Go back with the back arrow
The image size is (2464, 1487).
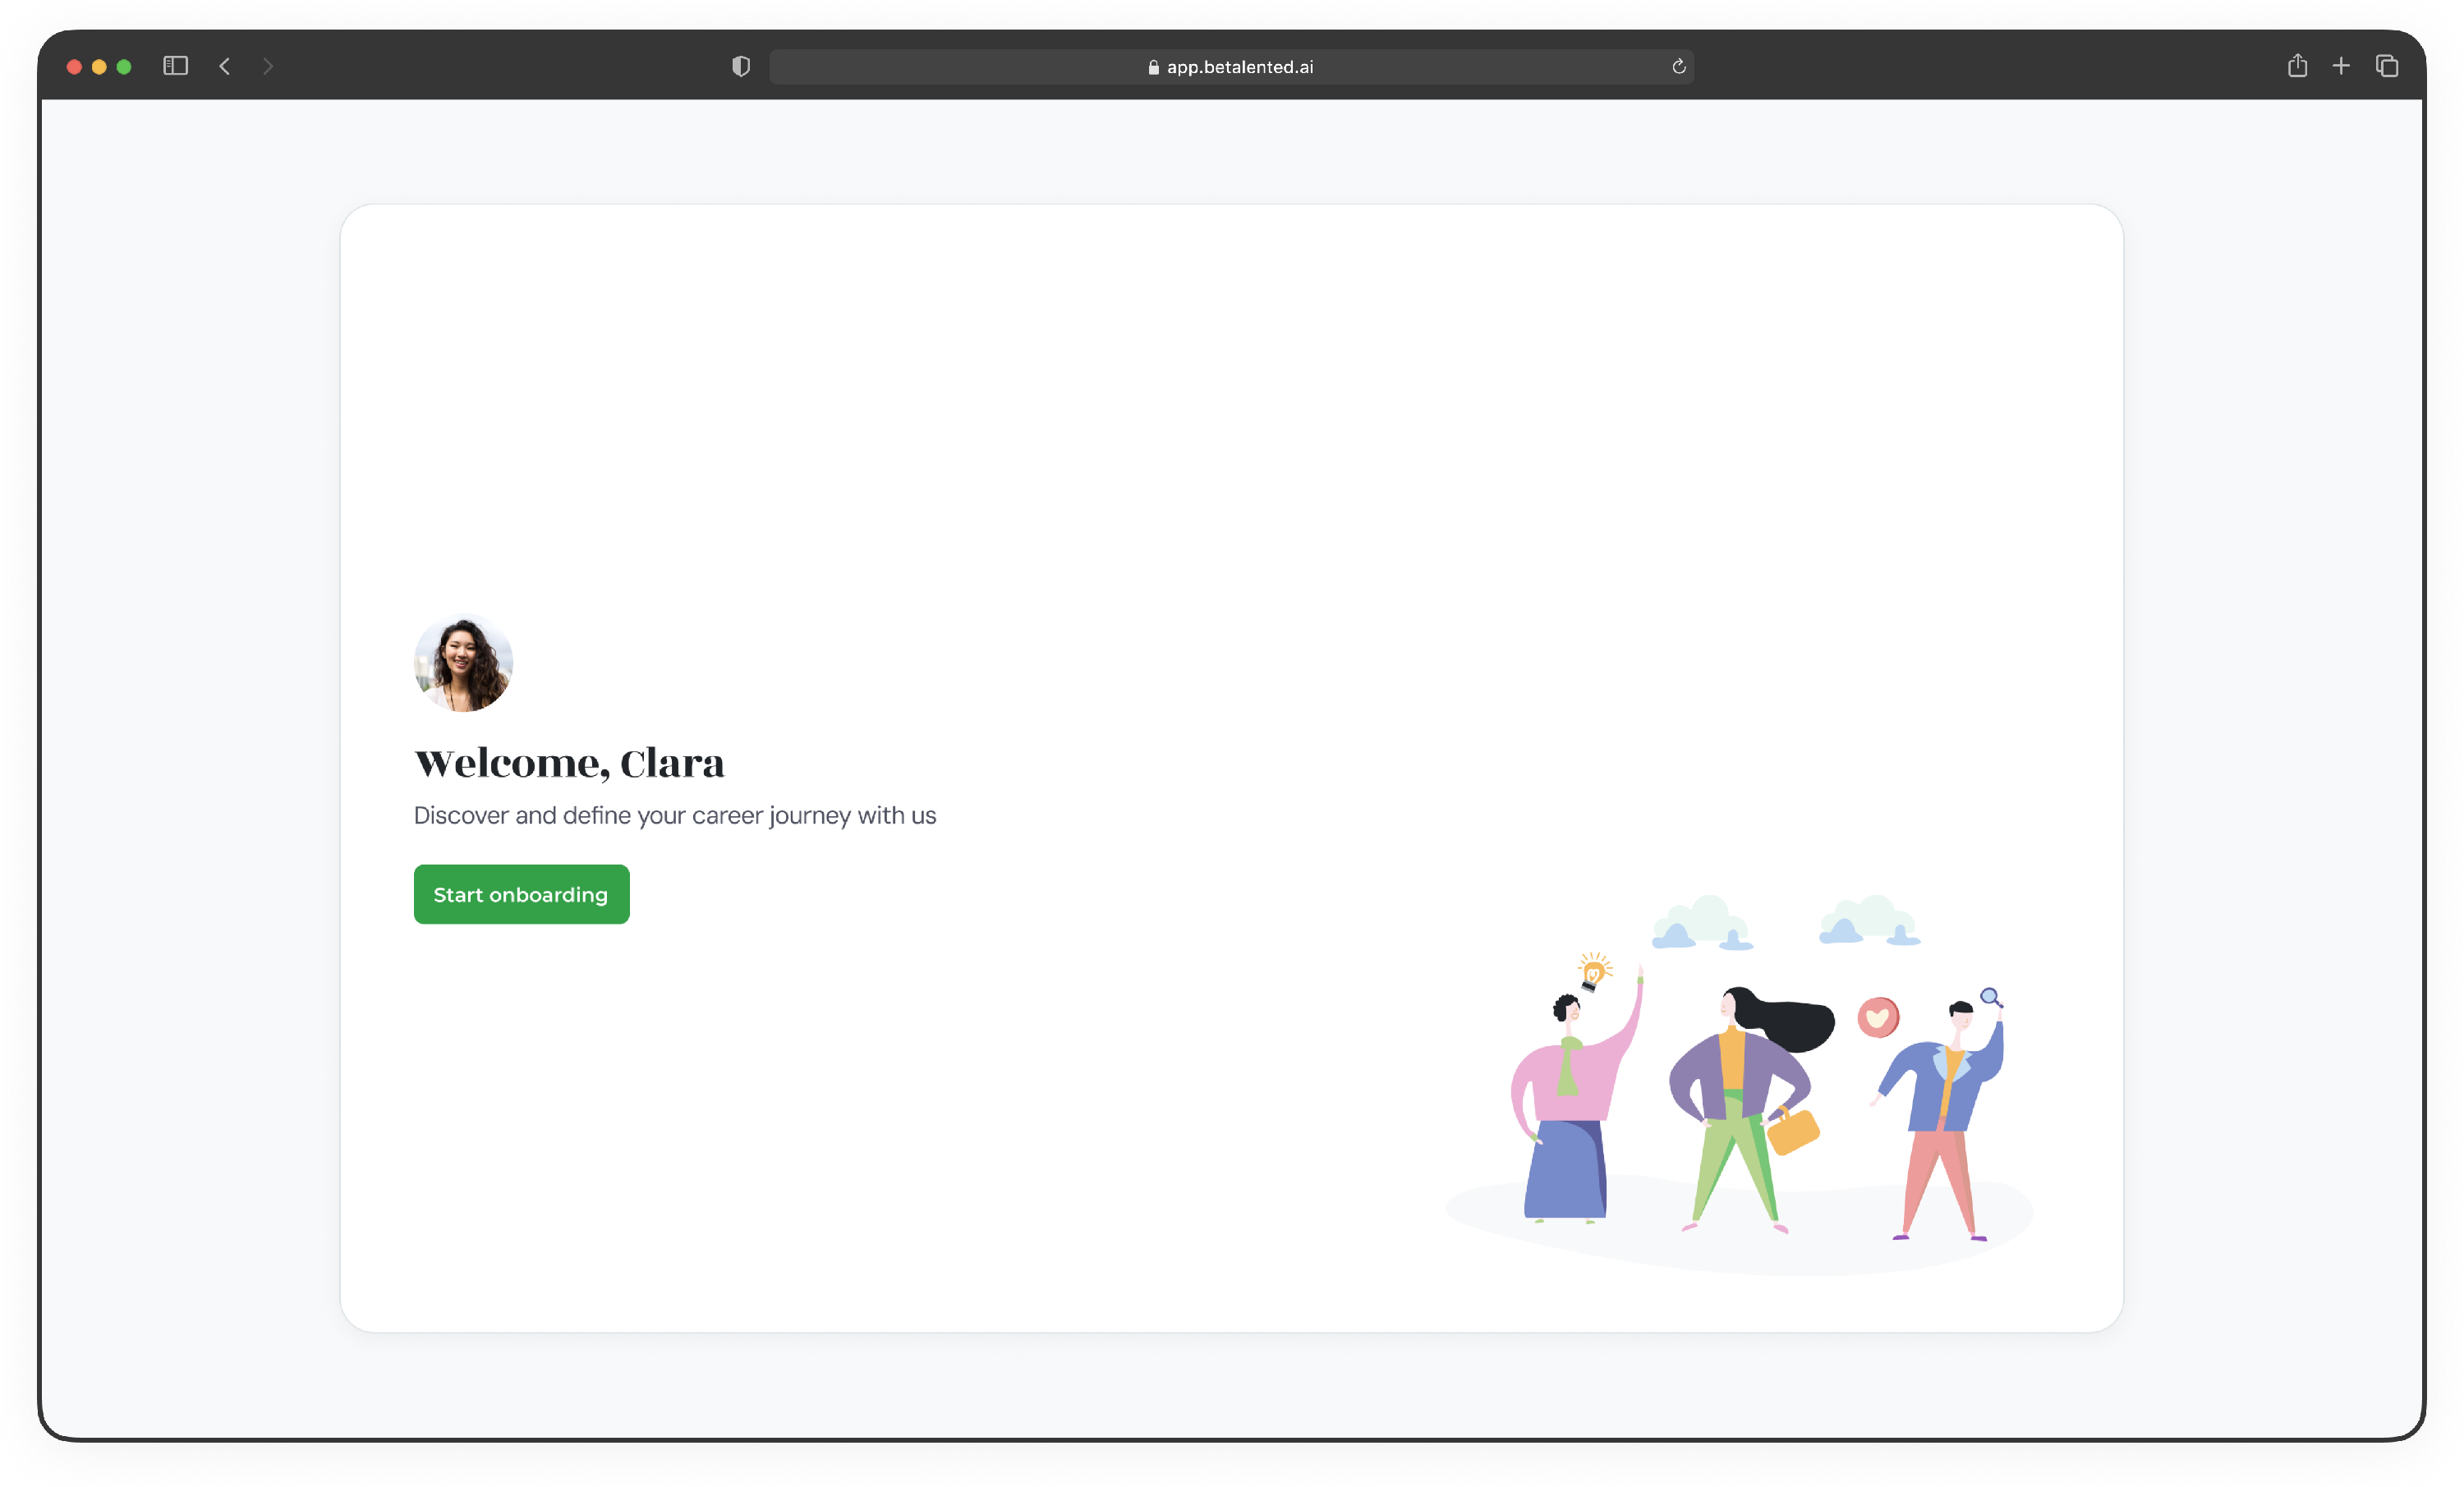pyautogui.click(x=225, y=66)
